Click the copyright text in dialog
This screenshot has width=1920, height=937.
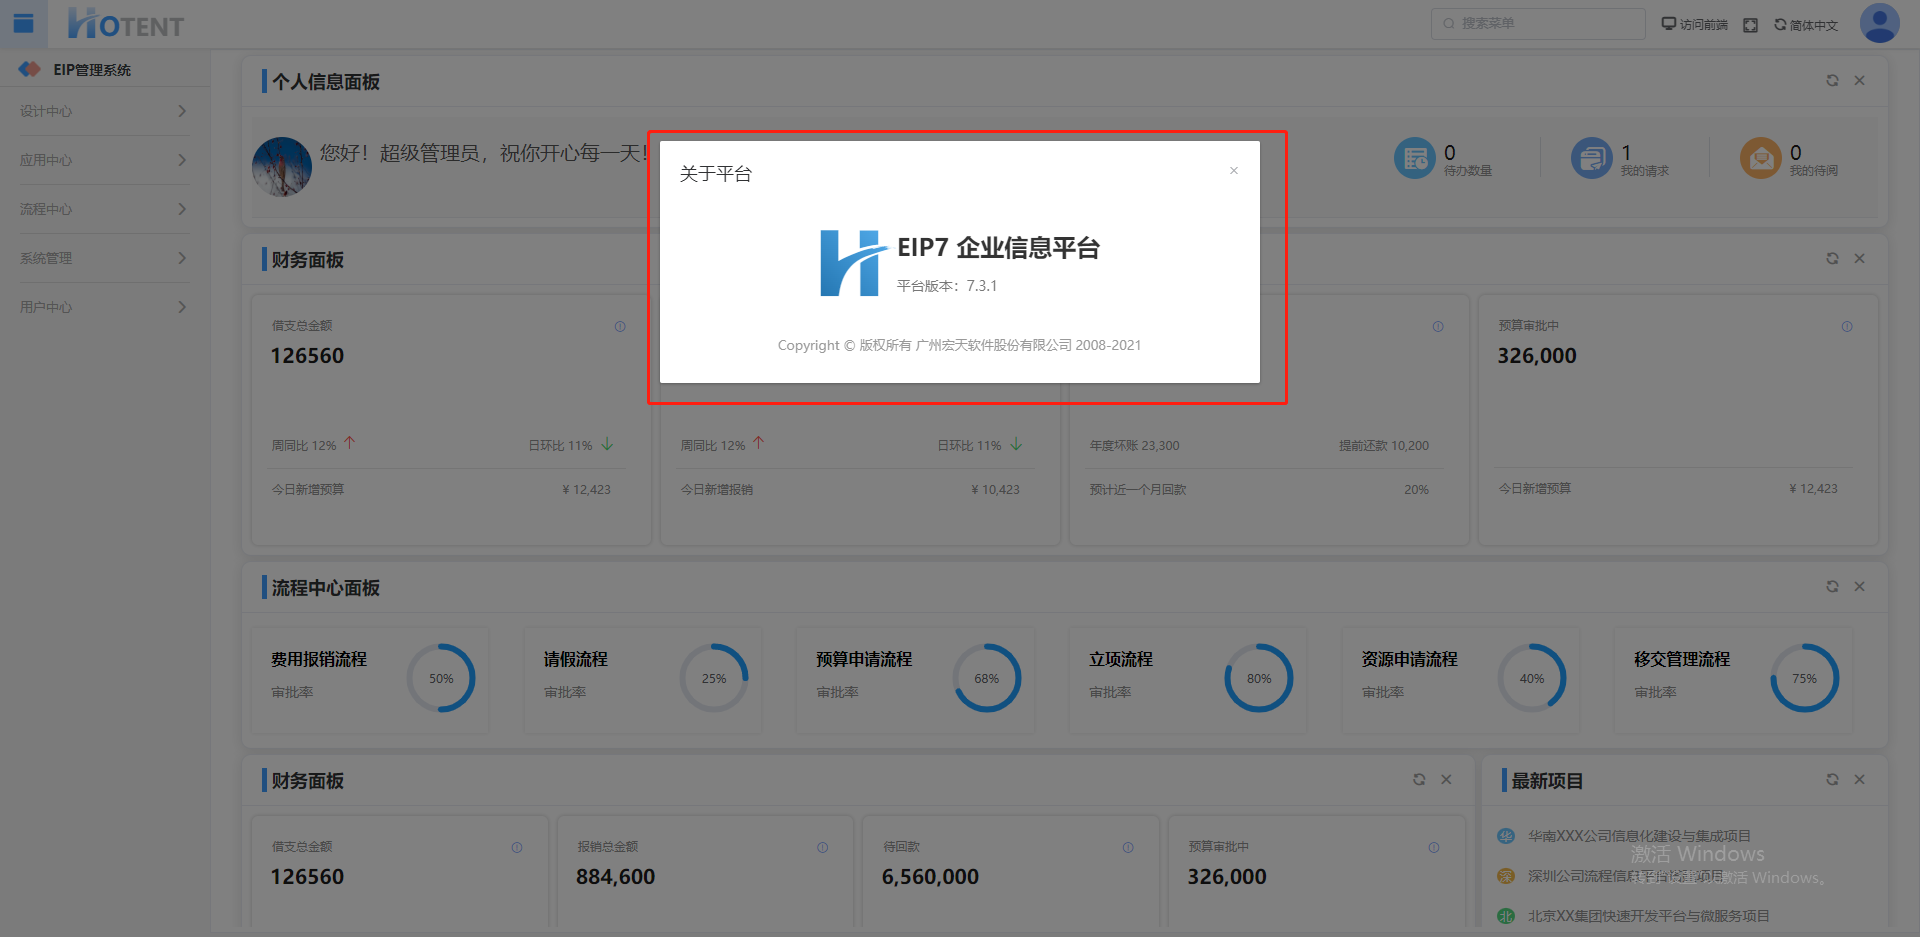[x=959, y=345]
